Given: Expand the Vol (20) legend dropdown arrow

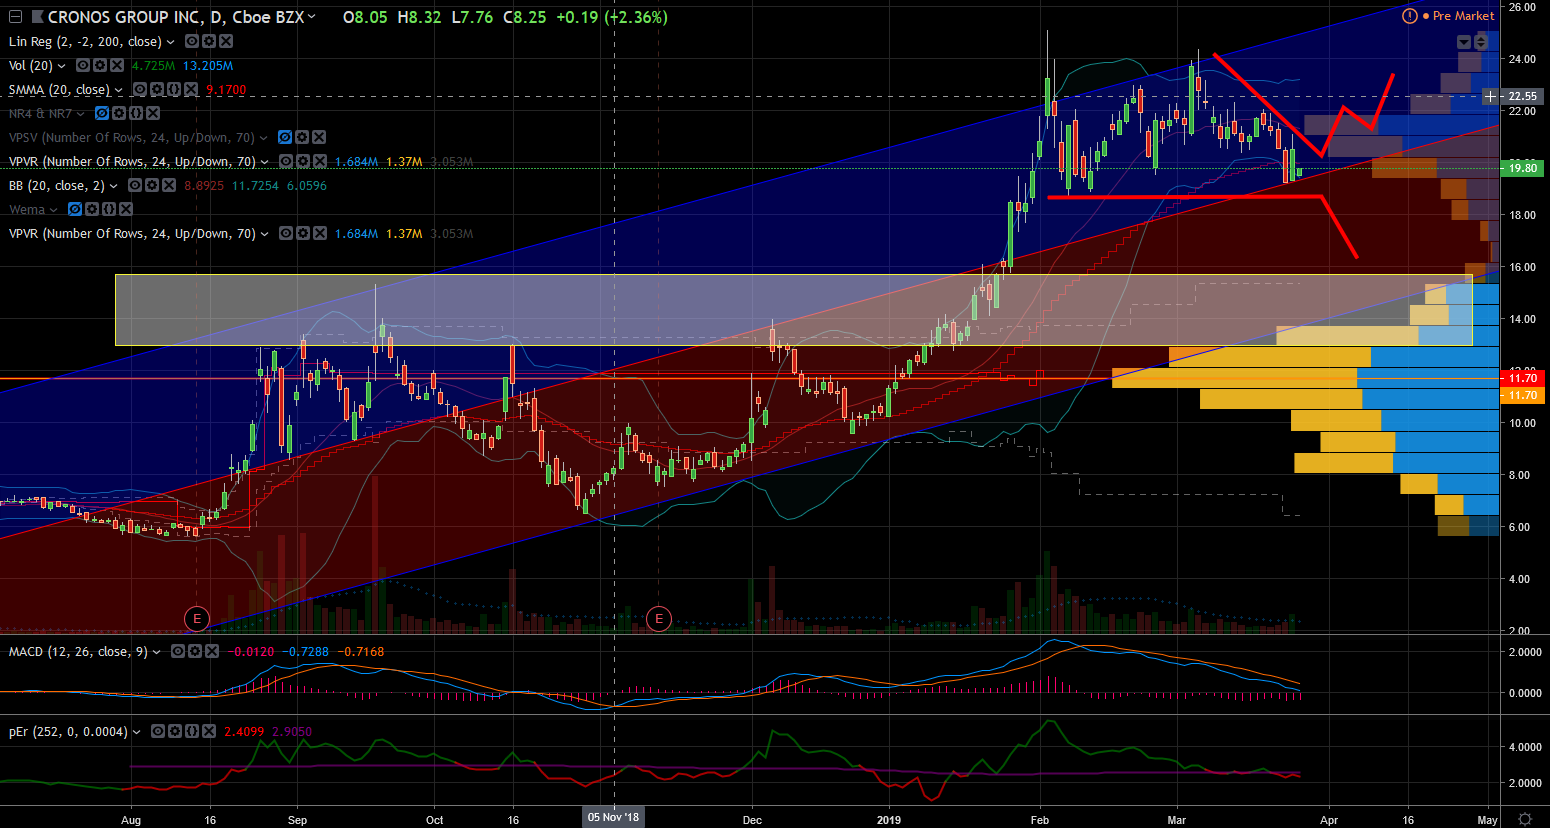Looking at the screenshot, I should [x=62, y=66].
